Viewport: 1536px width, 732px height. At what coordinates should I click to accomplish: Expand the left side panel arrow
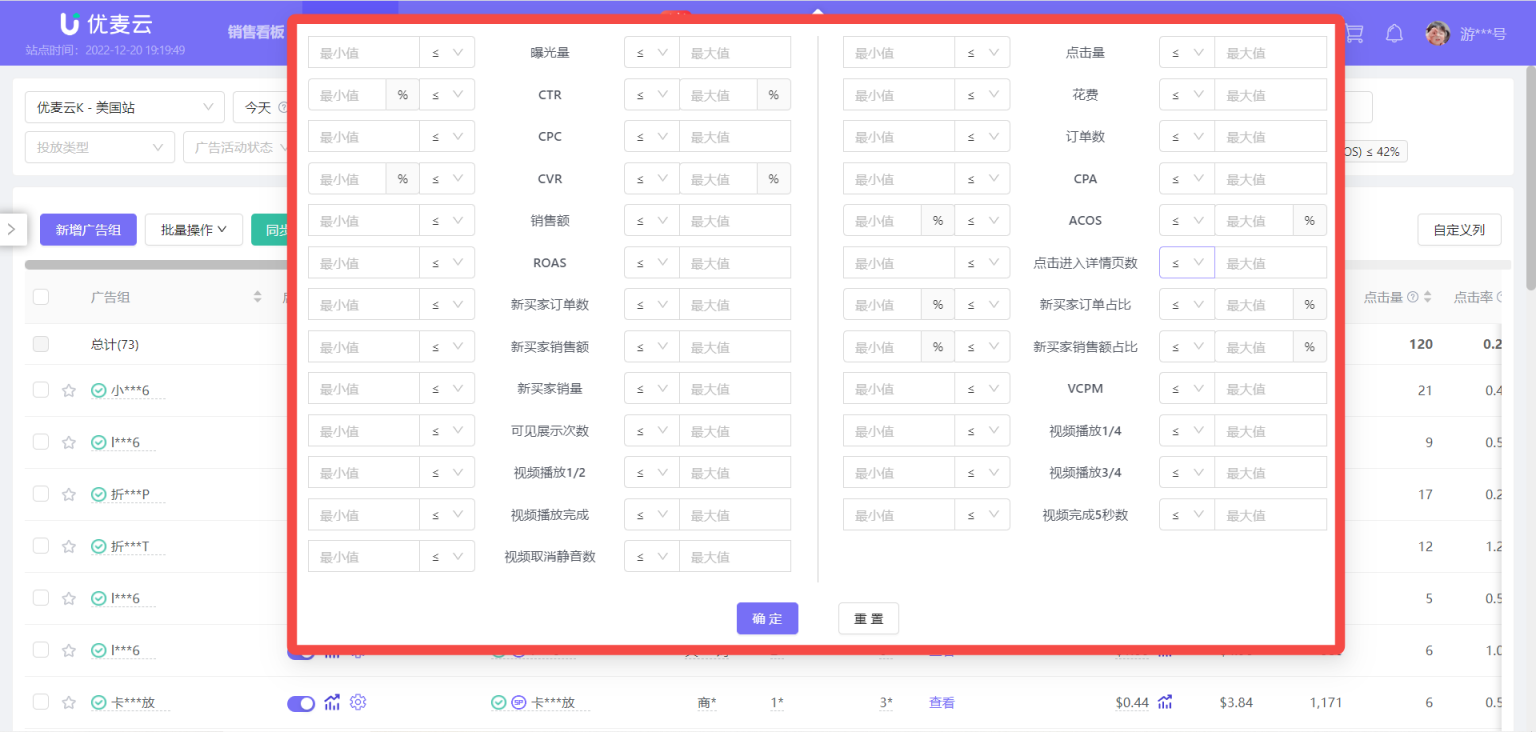[x=11, y=229]
